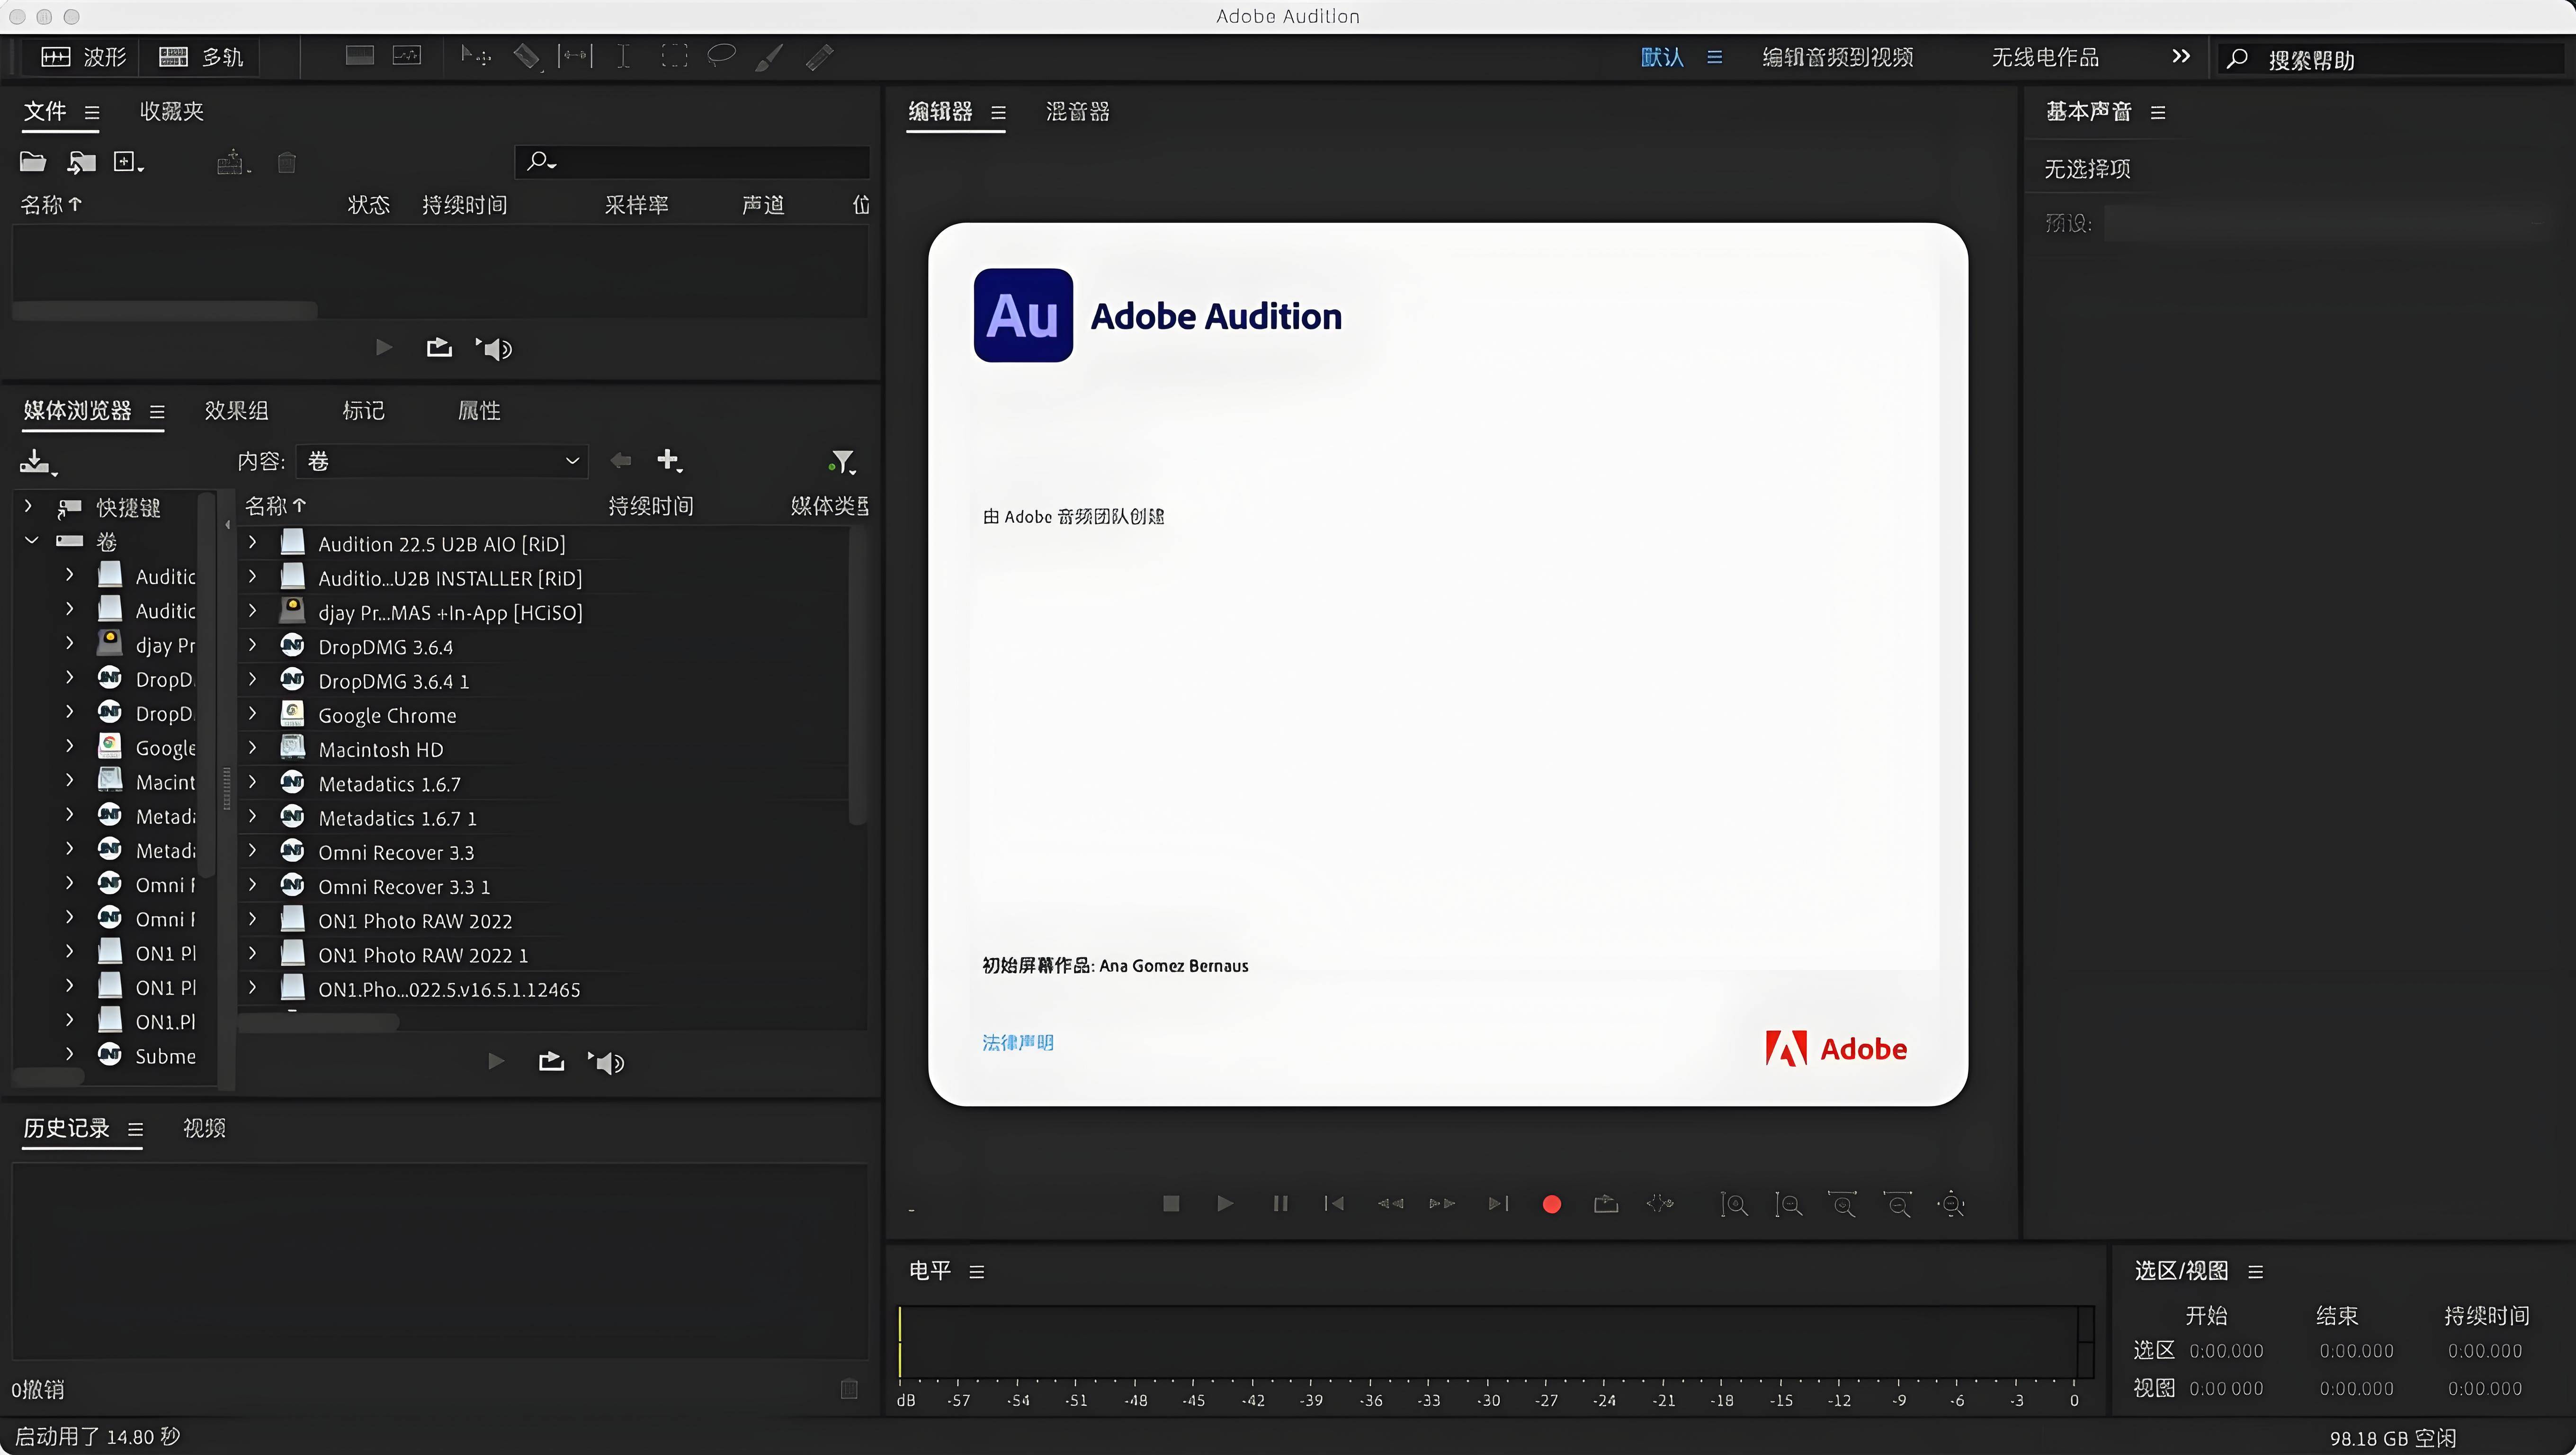
Task: Switch to the 视频 tab
Action: tap(204, 1128)
